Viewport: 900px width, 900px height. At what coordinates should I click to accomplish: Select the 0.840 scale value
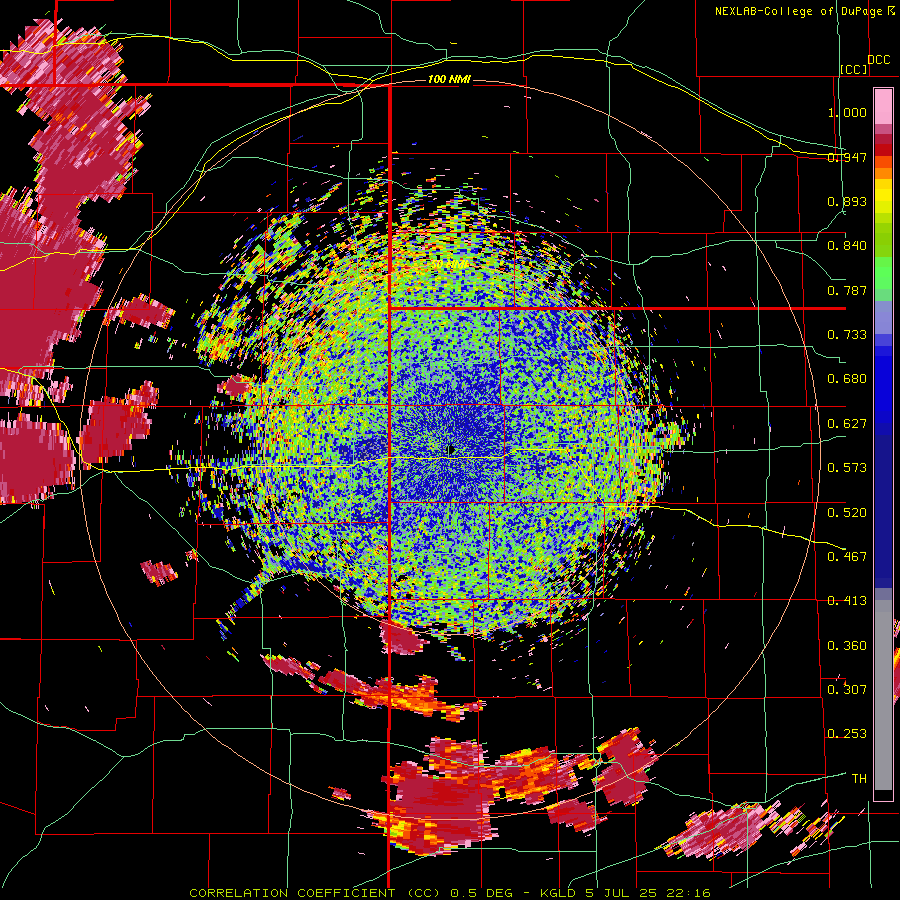click(x=847, y=246)
